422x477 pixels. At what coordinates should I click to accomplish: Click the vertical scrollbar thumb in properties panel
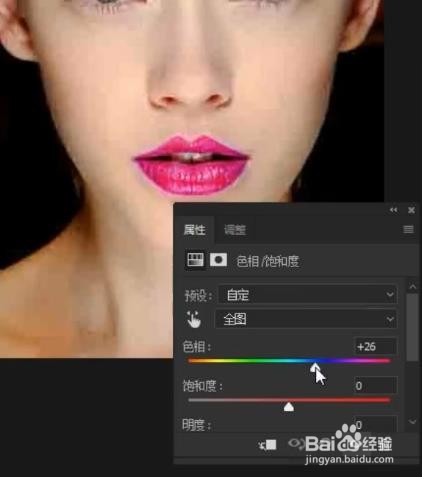click(413, 327)
